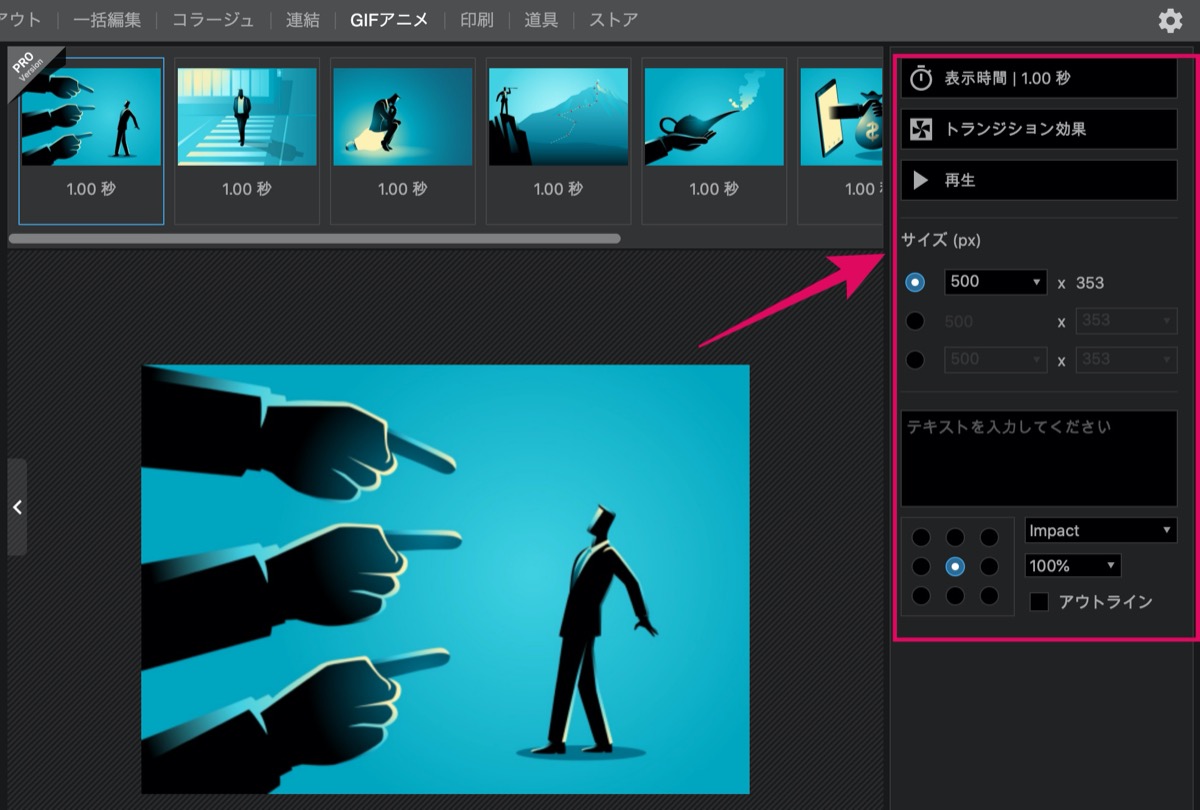1200x810 pixels.
Task: Set text position to middle-left radio
Action: tap(921, 567)
